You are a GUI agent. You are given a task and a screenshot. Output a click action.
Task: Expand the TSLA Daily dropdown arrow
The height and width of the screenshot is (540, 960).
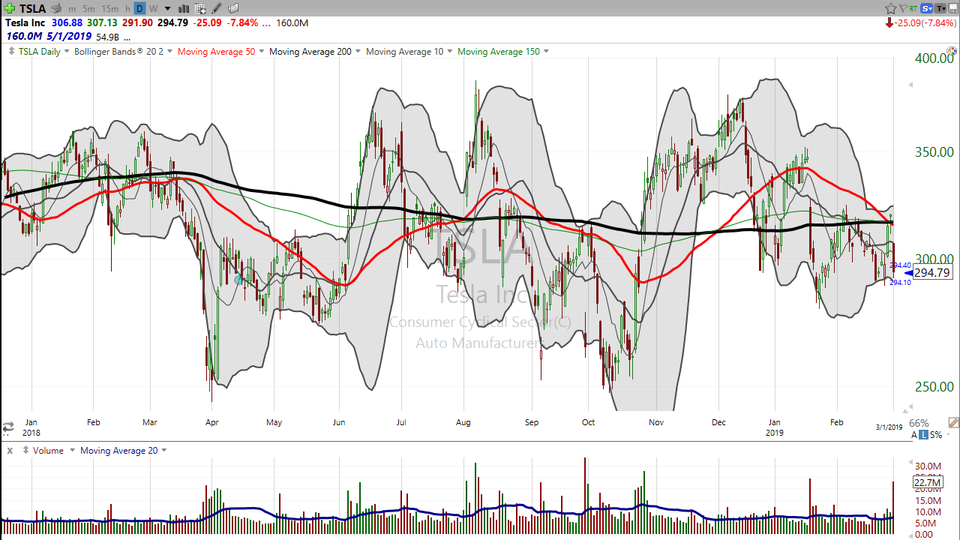[x=67, y=51]
